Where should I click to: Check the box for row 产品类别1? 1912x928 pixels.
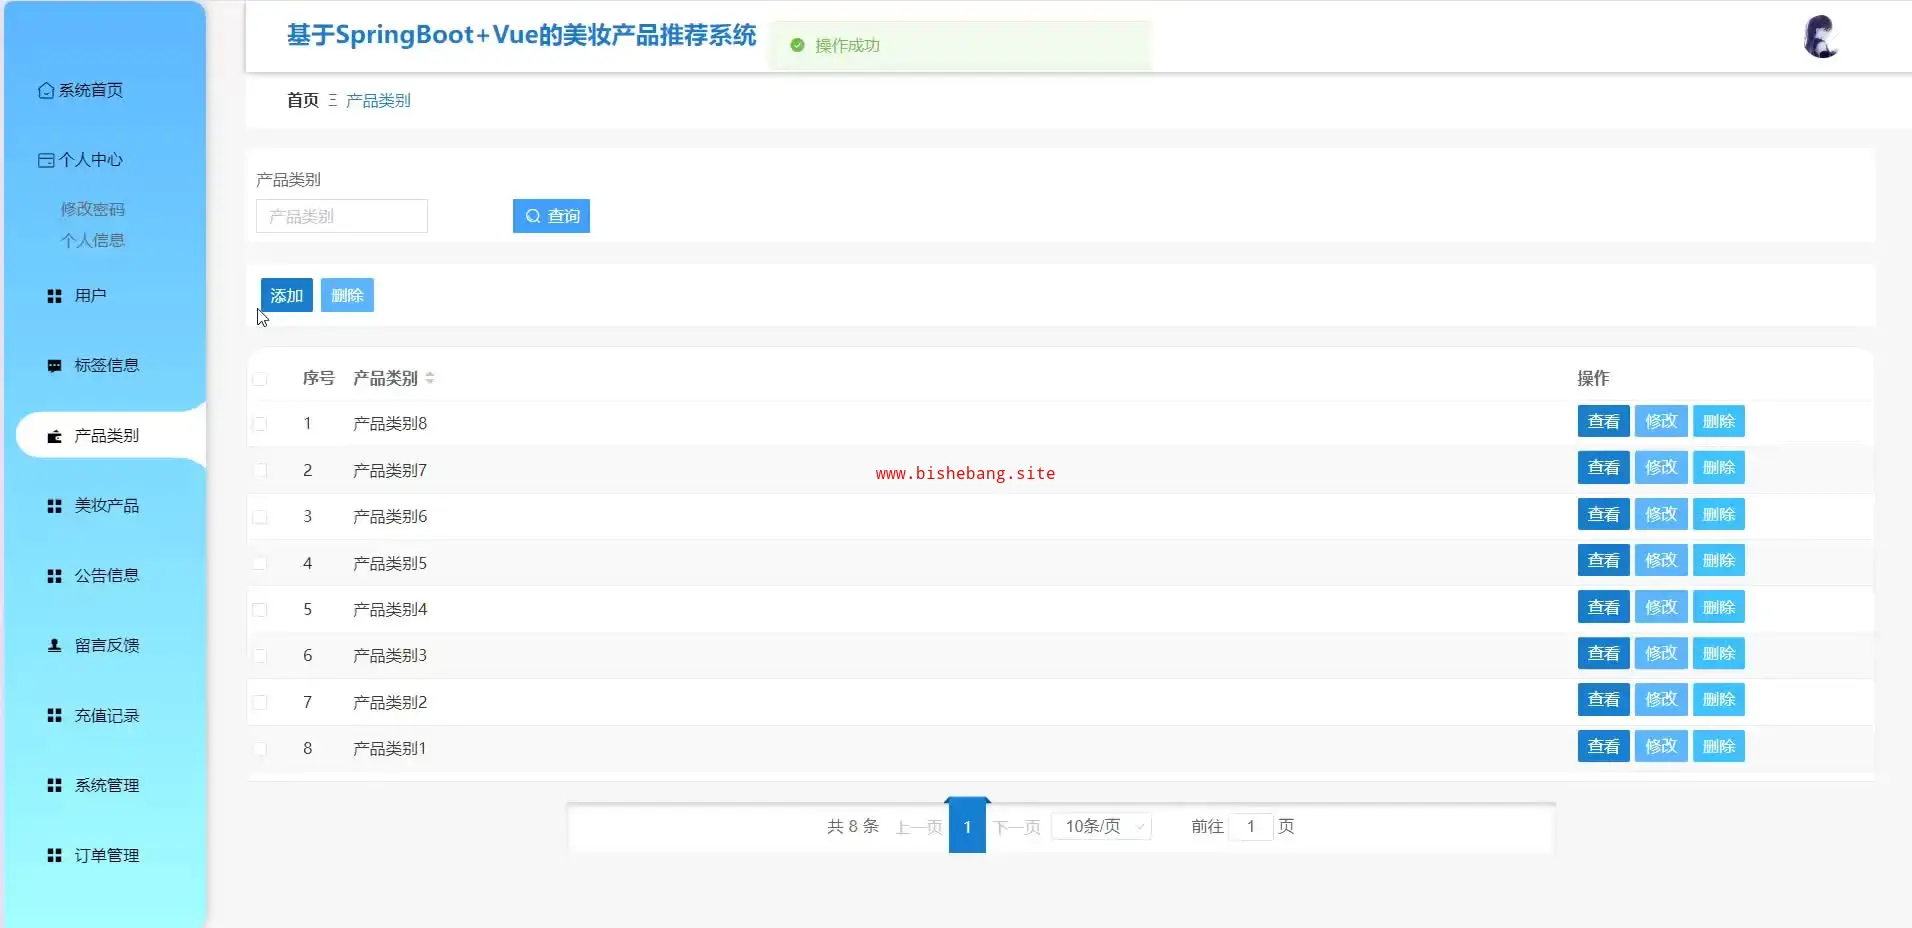point(260,749)
